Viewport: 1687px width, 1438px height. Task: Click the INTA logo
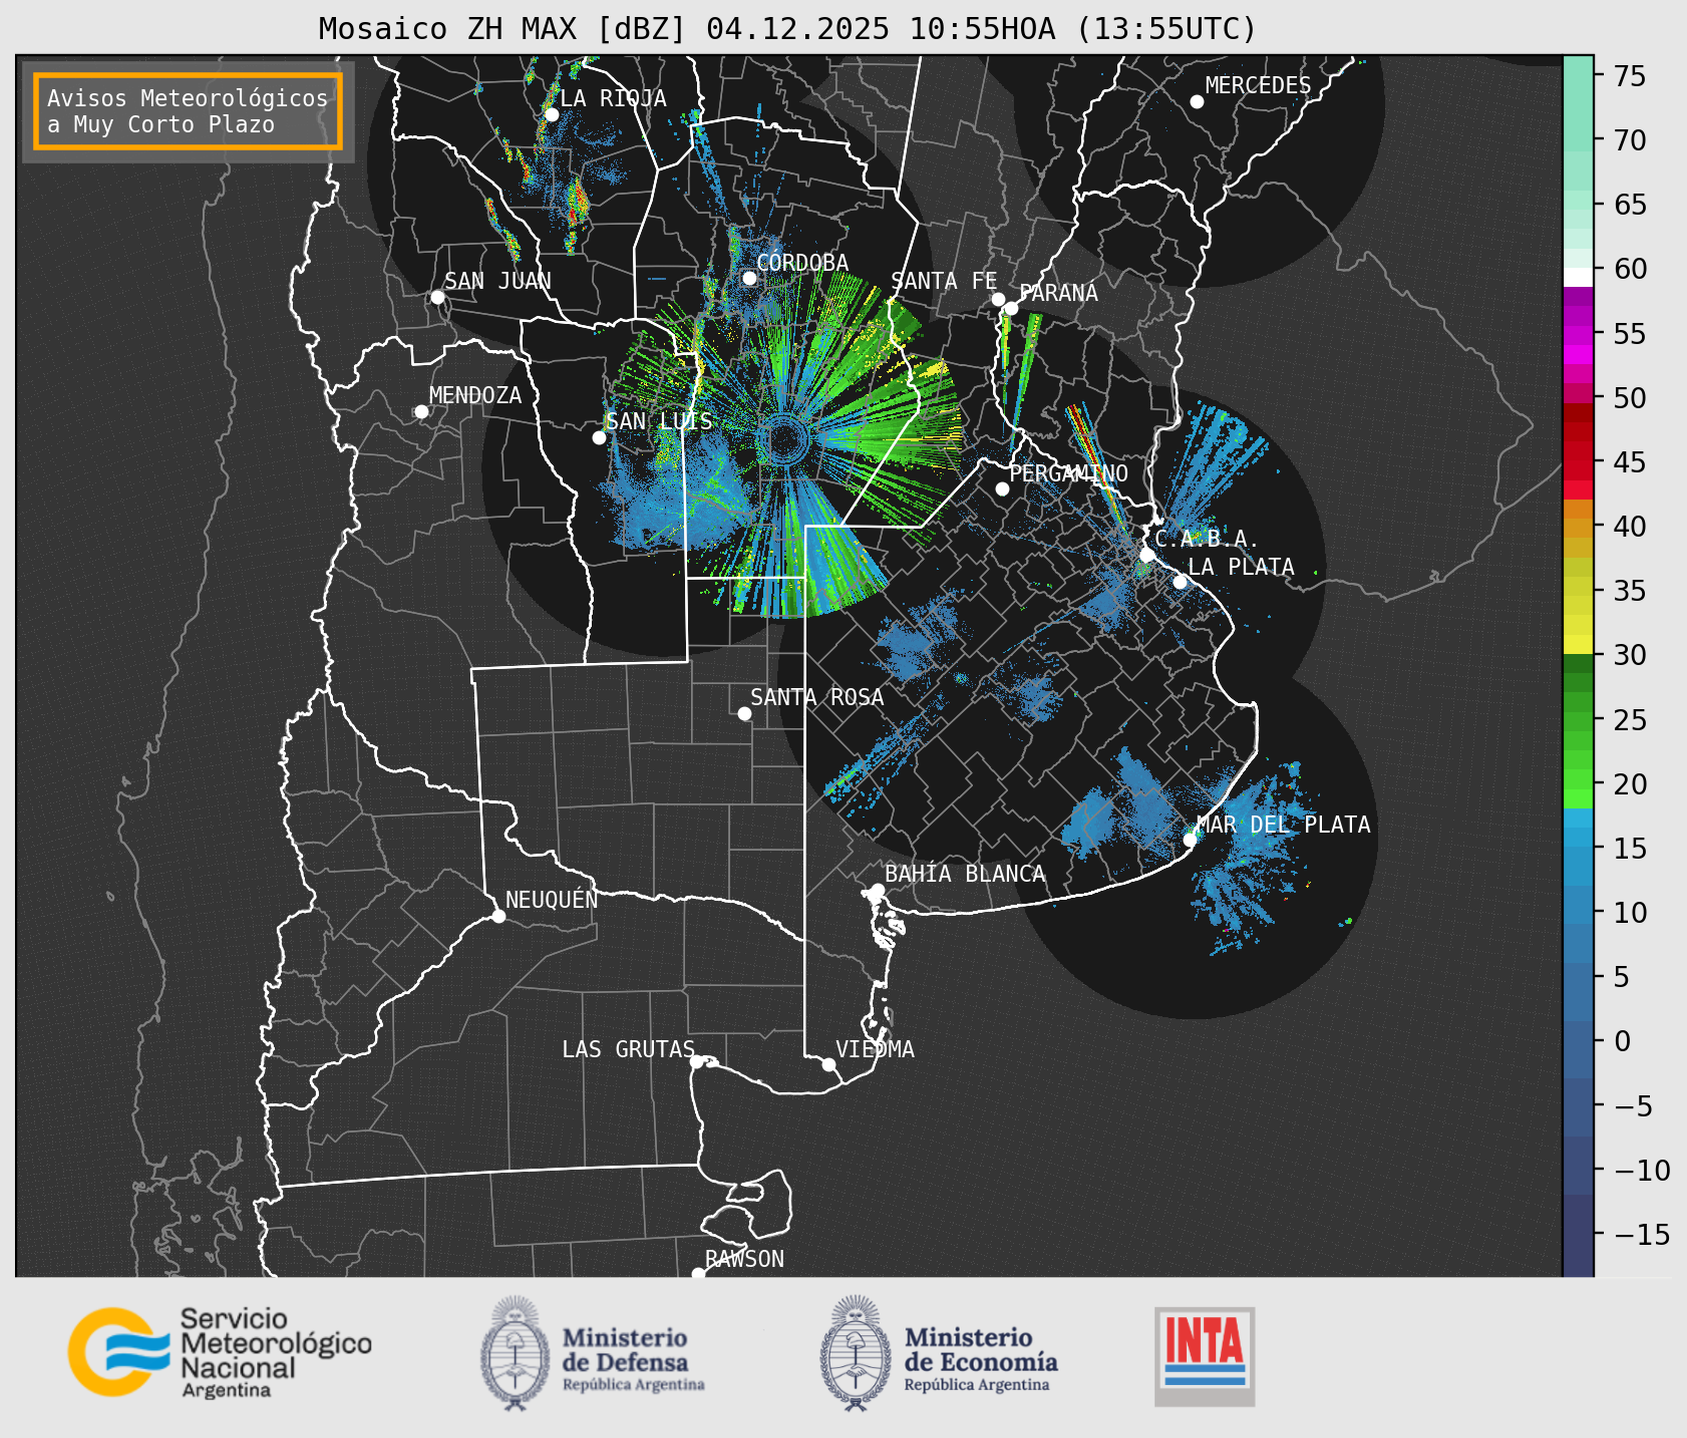(1204, 1356)
